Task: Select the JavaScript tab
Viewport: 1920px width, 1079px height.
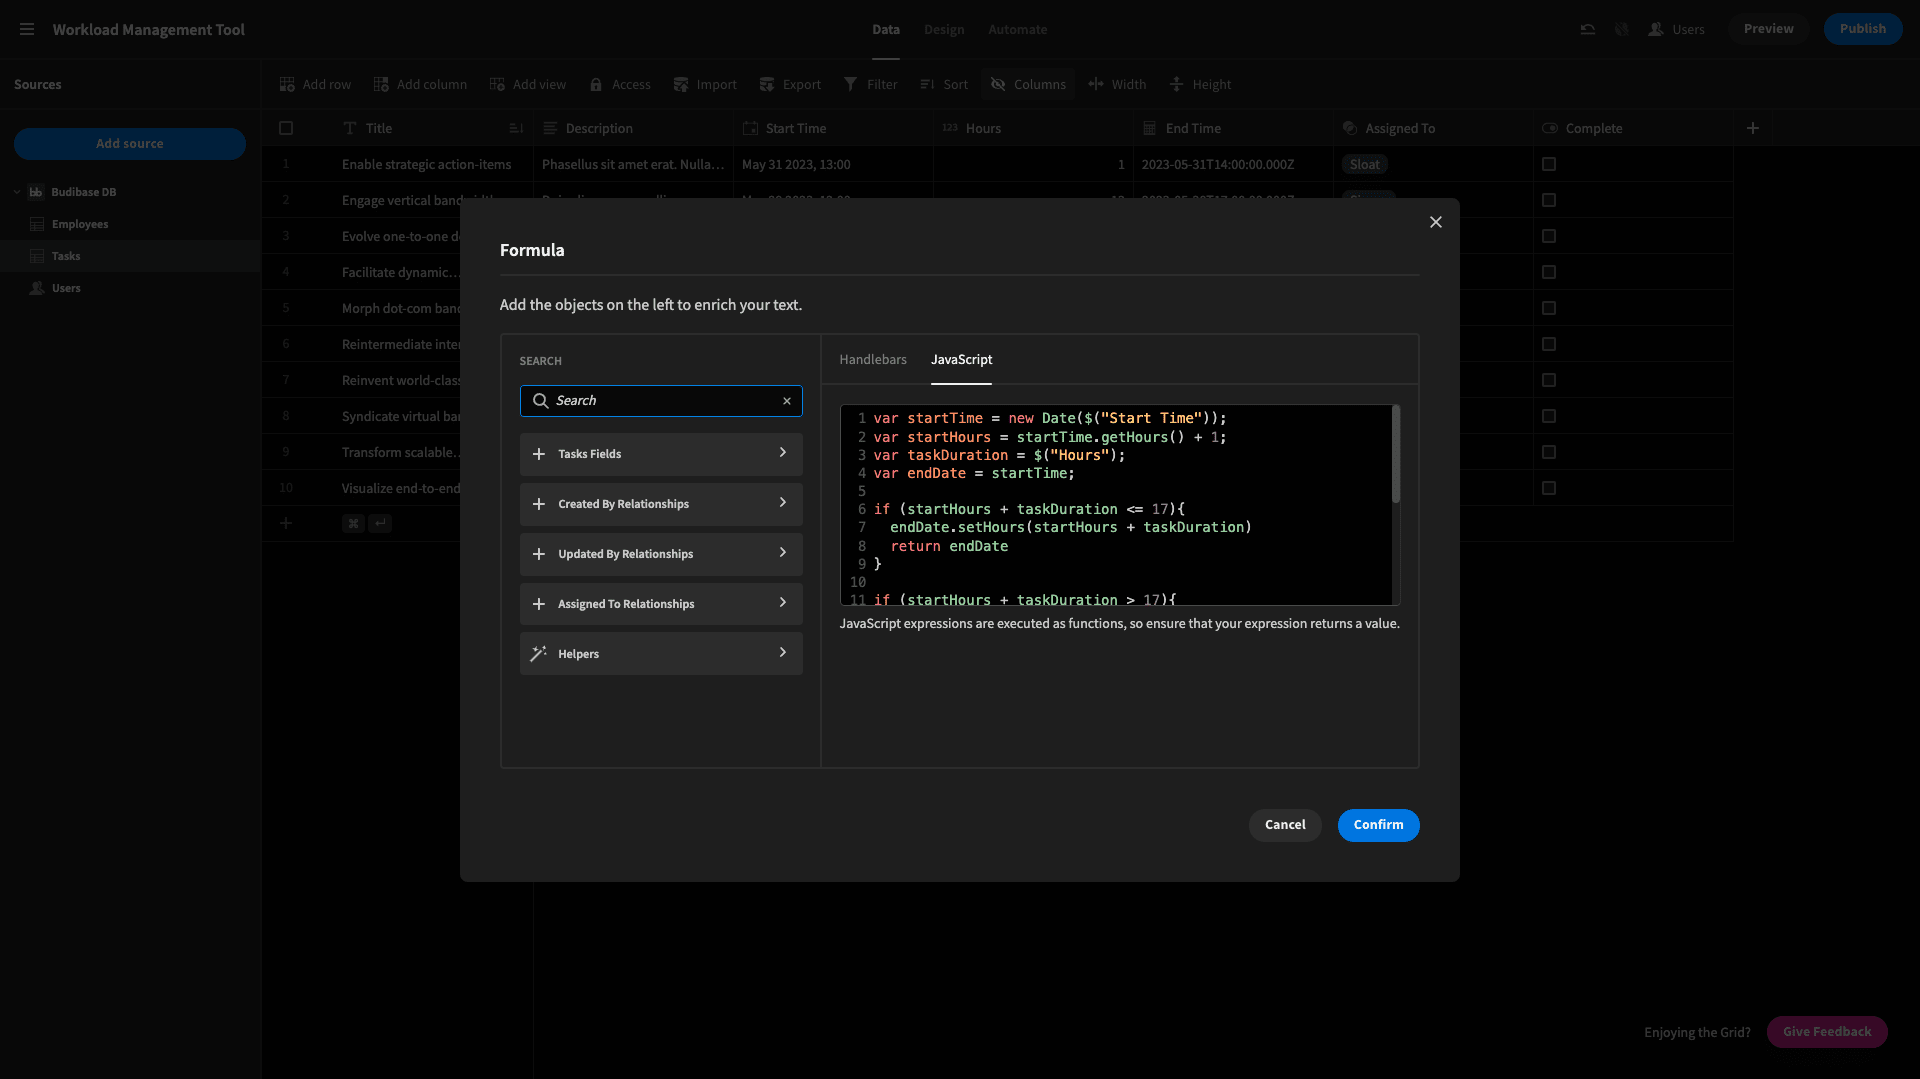Action: coord(961,360)
